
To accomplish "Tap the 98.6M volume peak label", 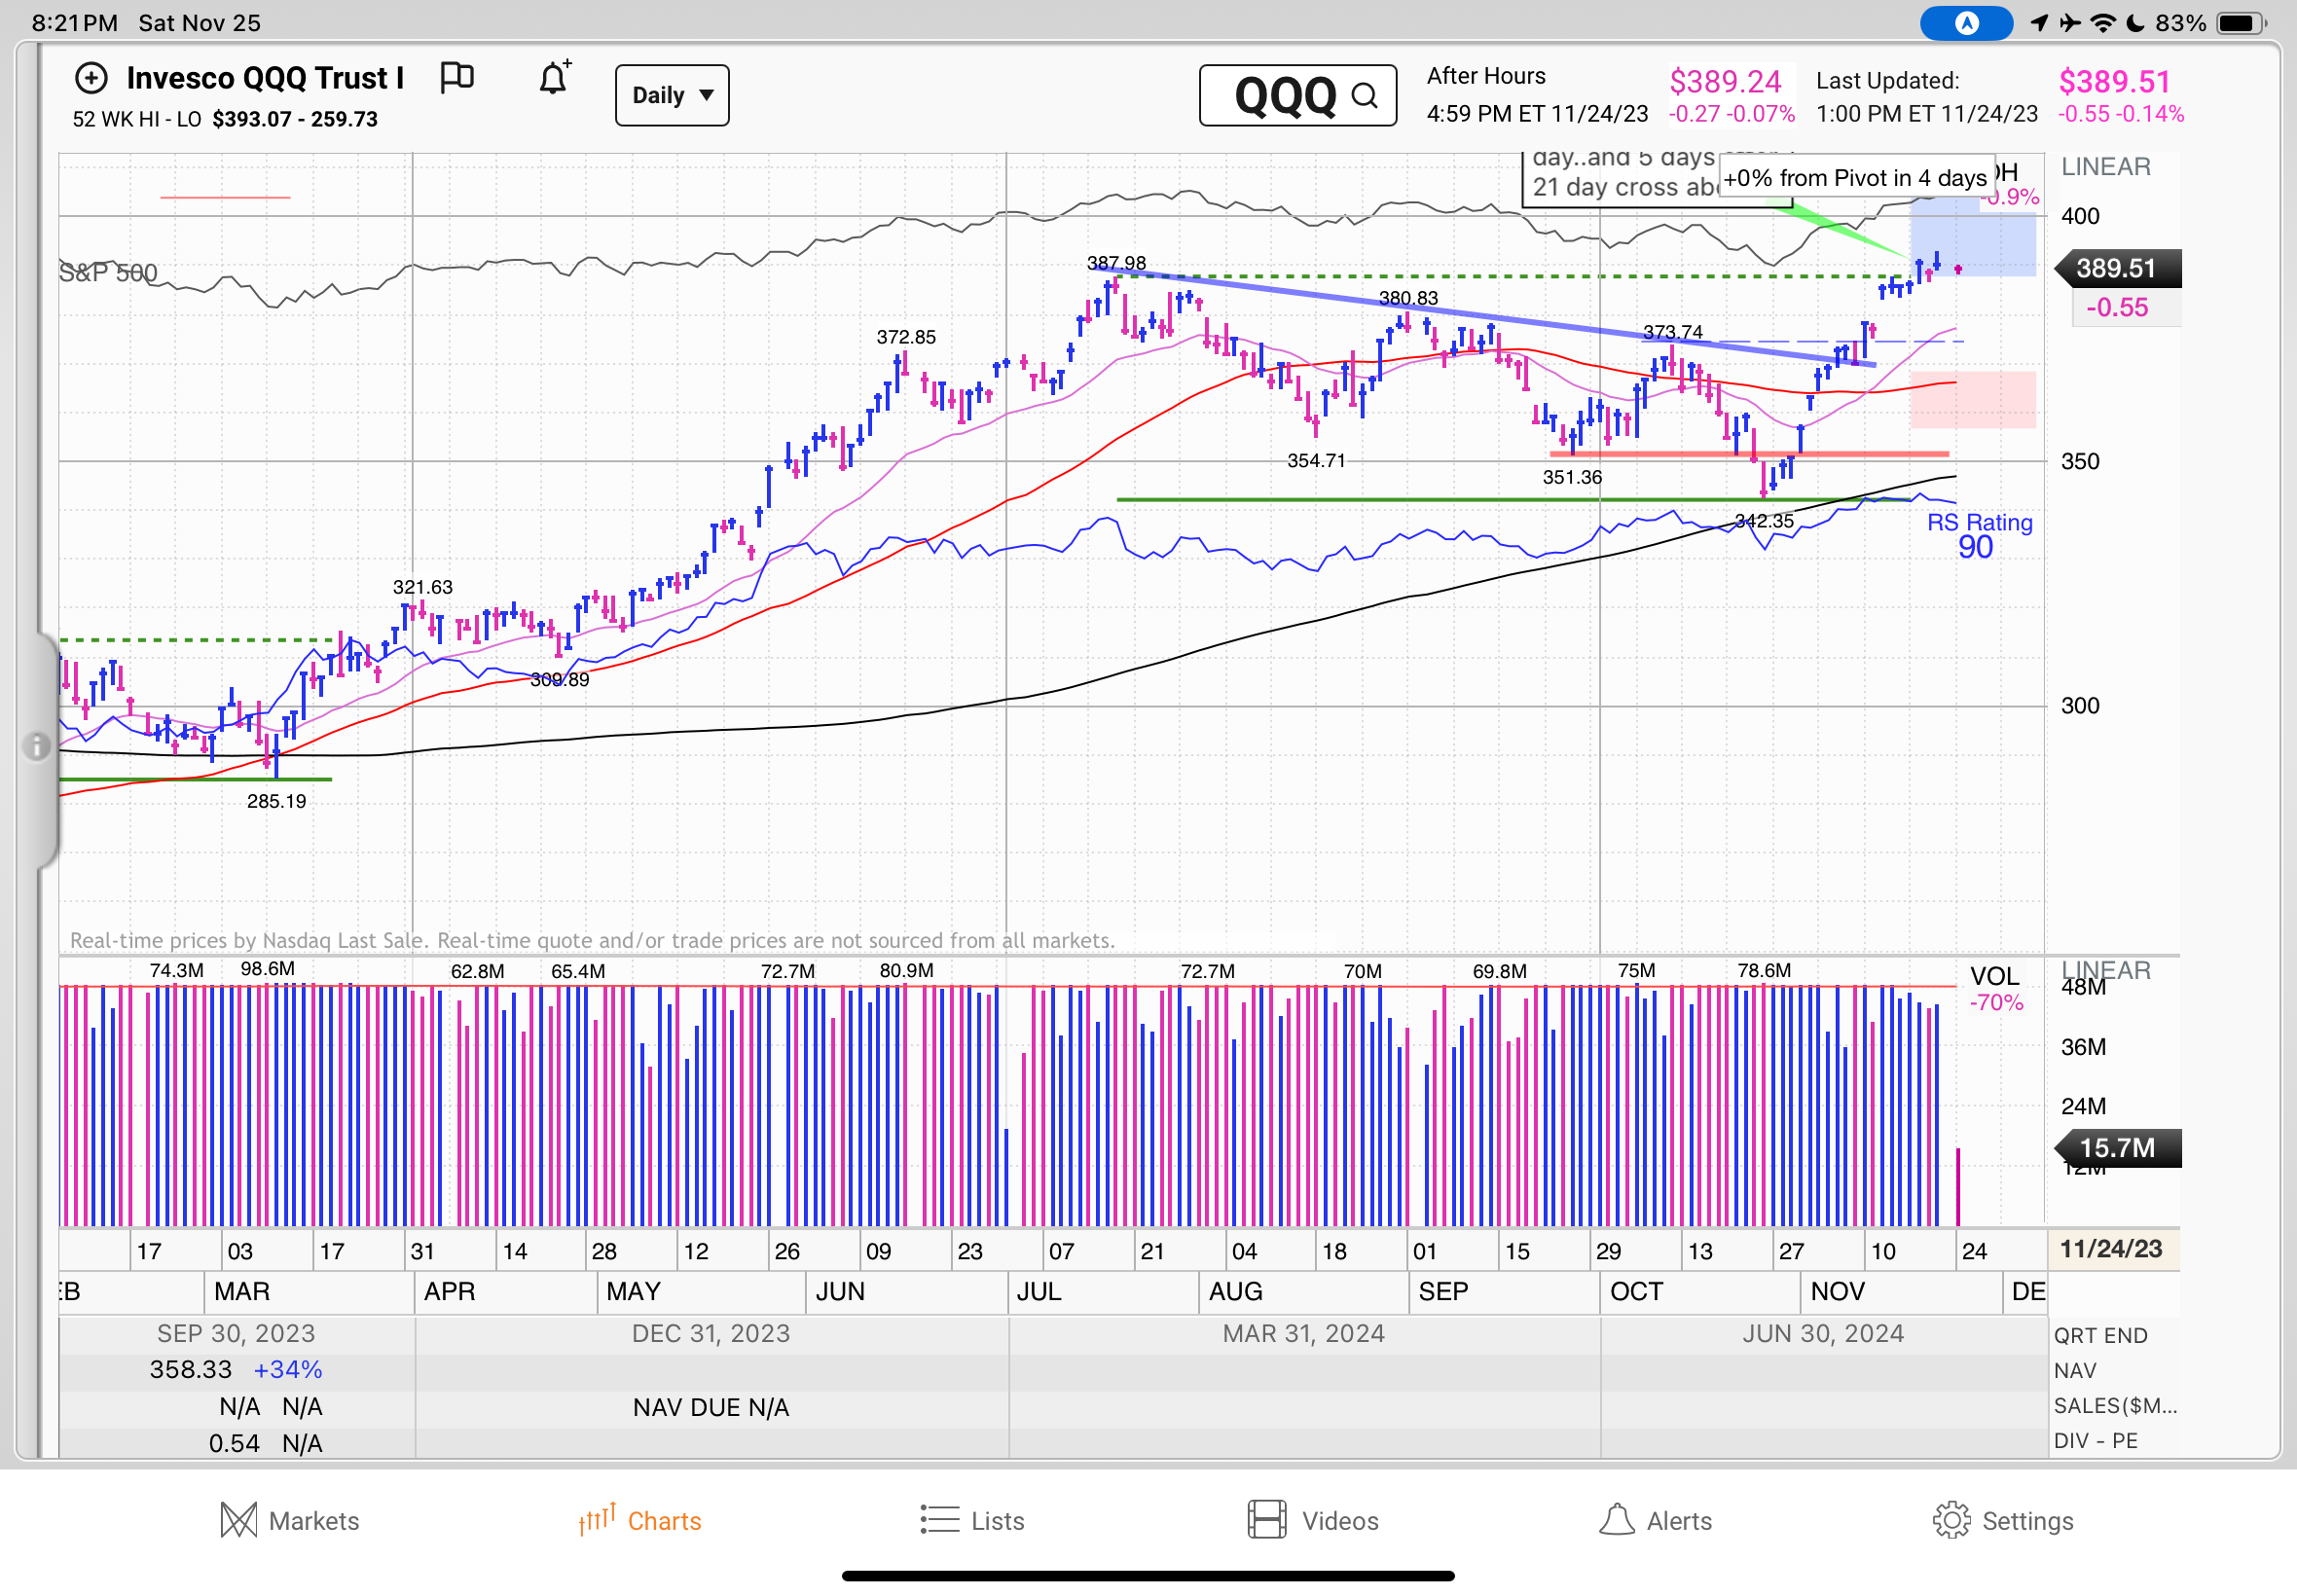I will point(268,968).
